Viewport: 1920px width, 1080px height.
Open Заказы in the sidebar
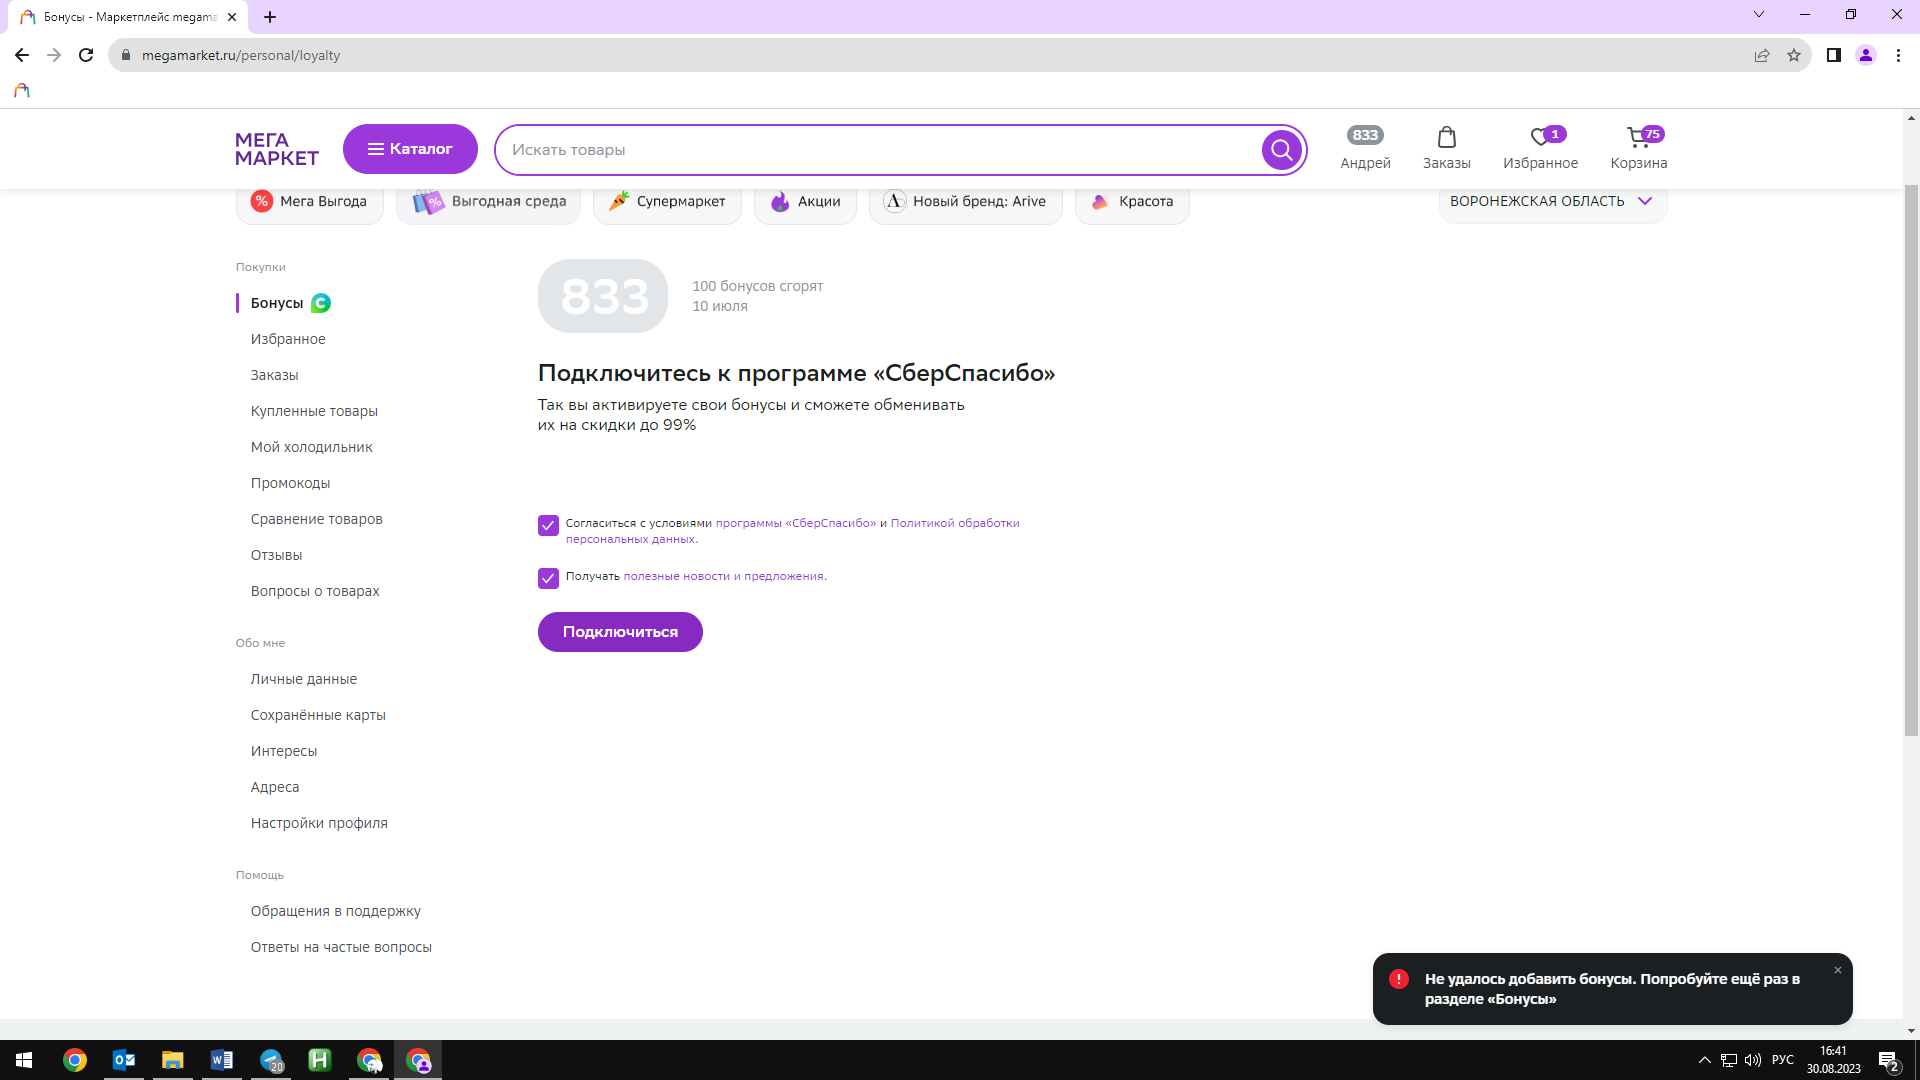274,375
